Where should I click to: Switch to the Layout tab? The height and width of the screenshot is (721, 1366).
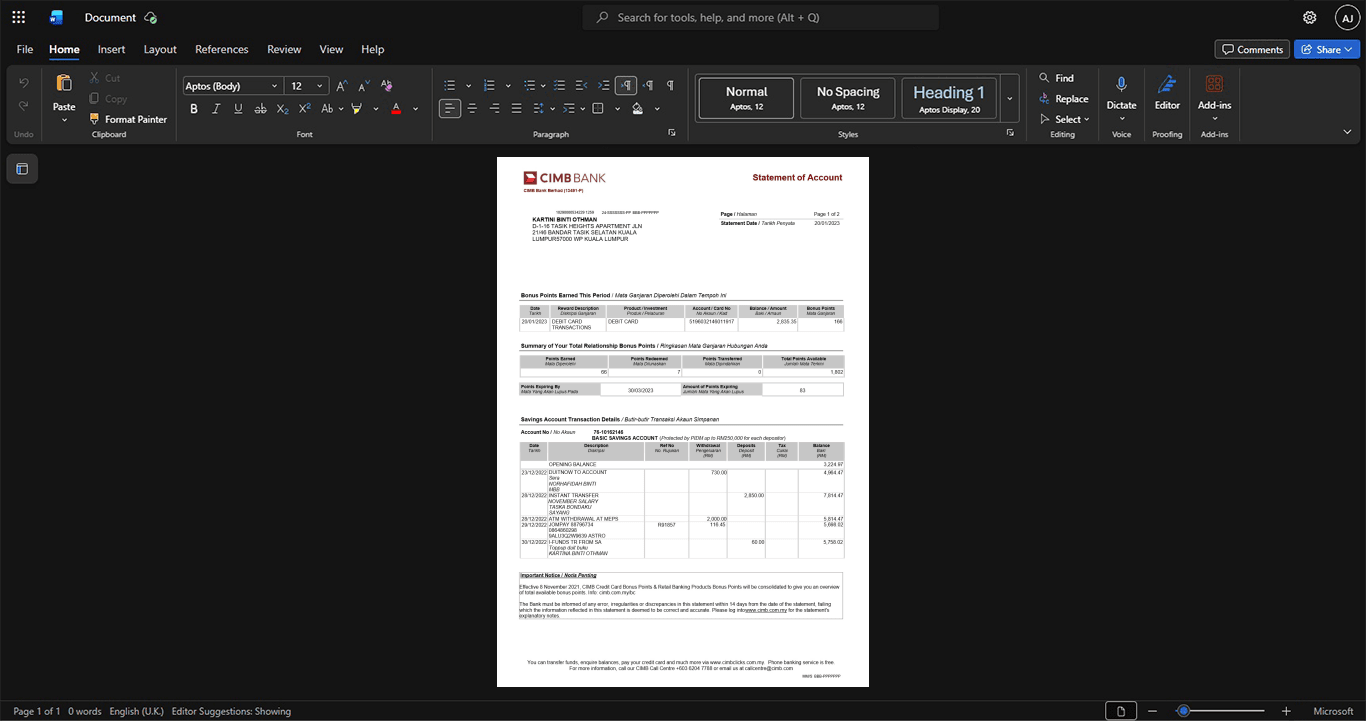[160, 49]
